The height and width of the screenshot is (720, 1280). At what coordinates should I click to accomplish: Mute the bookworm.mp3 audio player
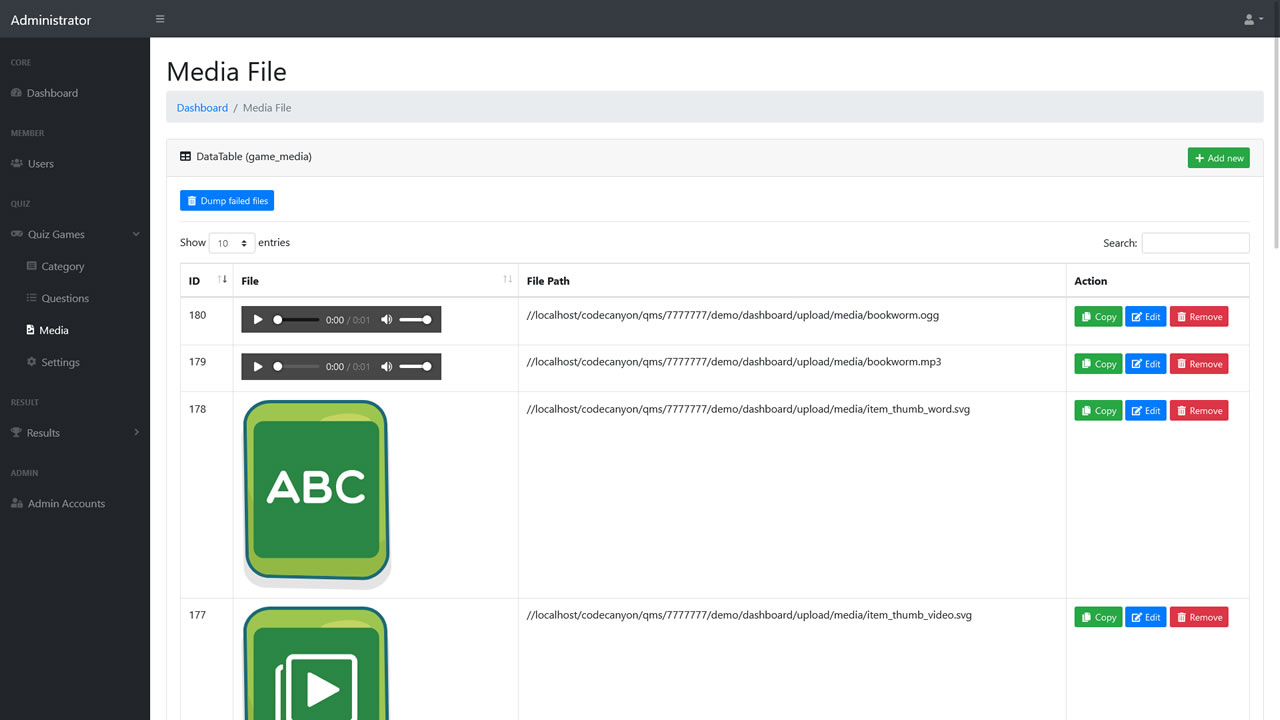(387, 367)
